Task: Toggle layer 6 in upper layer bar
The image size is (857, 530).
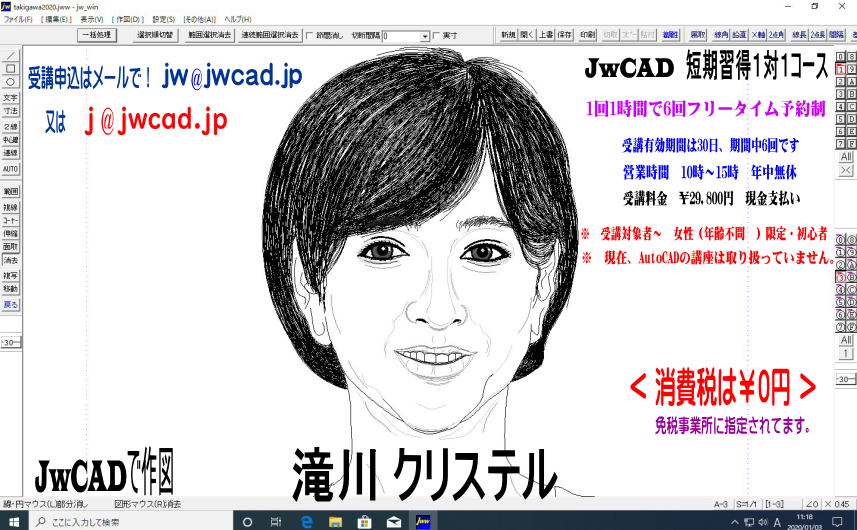Action: click(x=841, y=132)
